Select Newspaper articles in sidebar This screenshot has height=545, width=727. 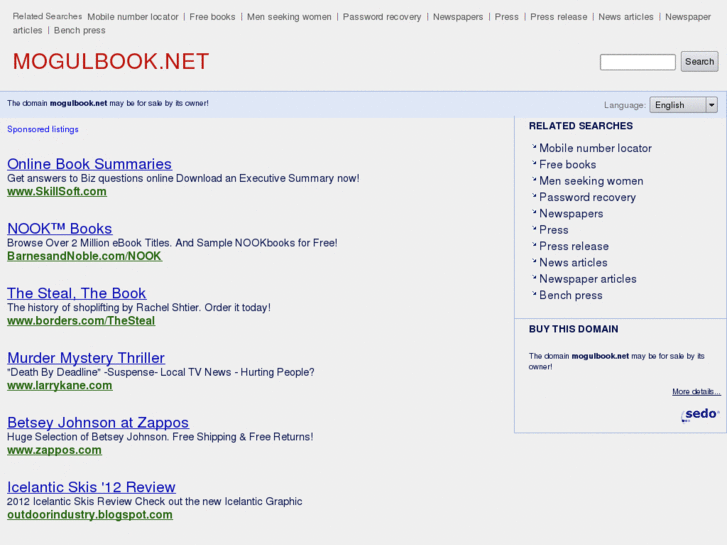(588, 279)
